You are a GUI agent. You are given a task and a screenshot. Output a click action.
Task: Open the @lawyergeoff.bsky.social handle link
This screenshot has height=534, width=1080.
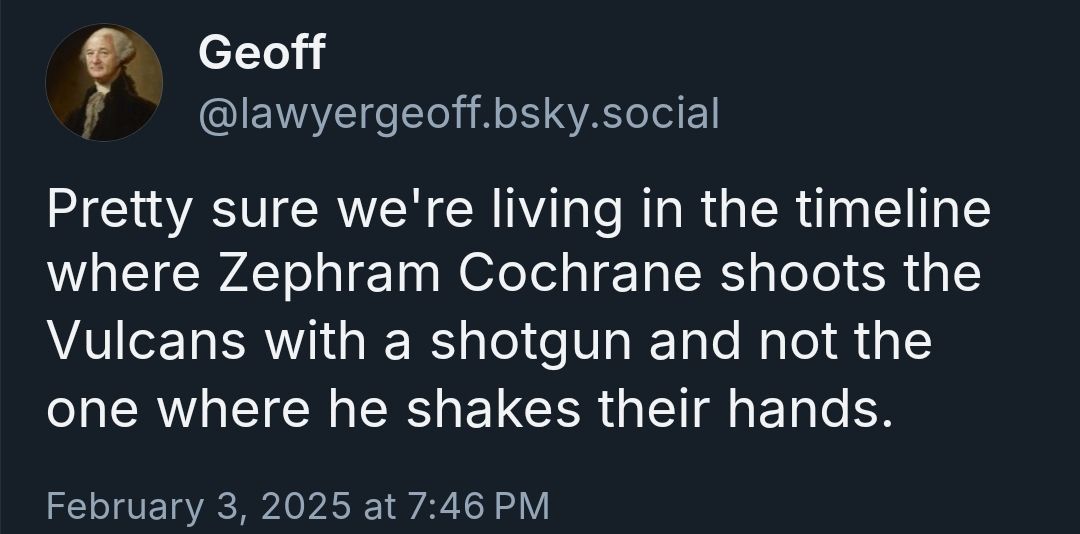tap(458, 114)
